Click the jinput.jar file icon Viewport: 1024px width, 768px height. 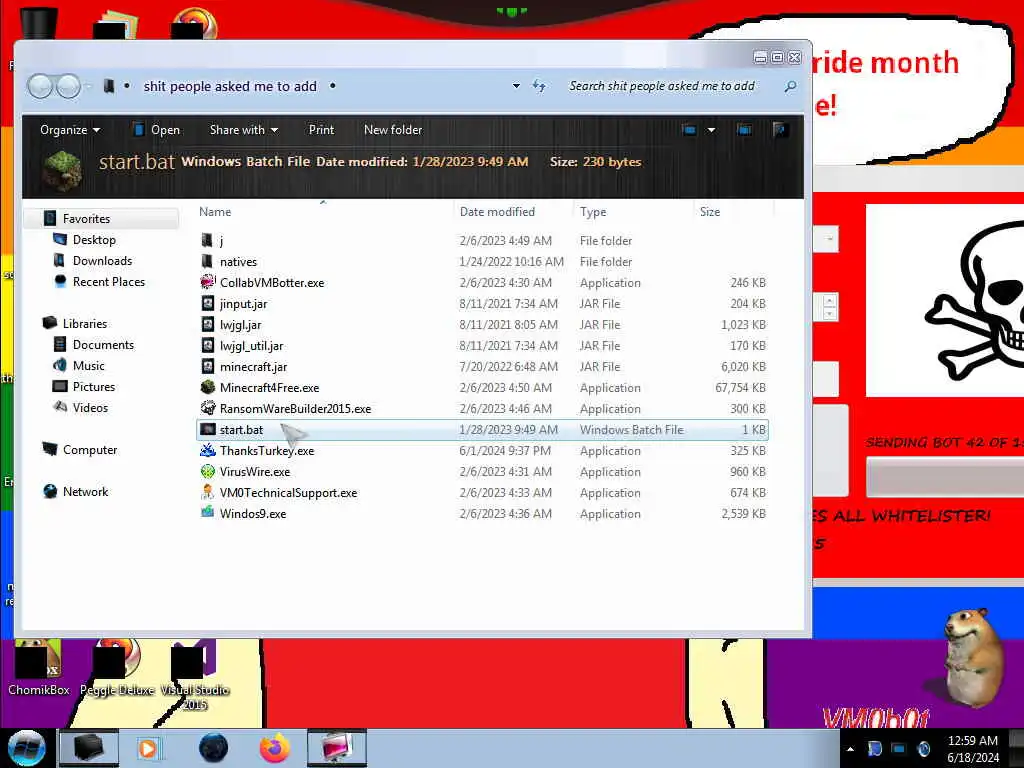(x=208, y=304)
